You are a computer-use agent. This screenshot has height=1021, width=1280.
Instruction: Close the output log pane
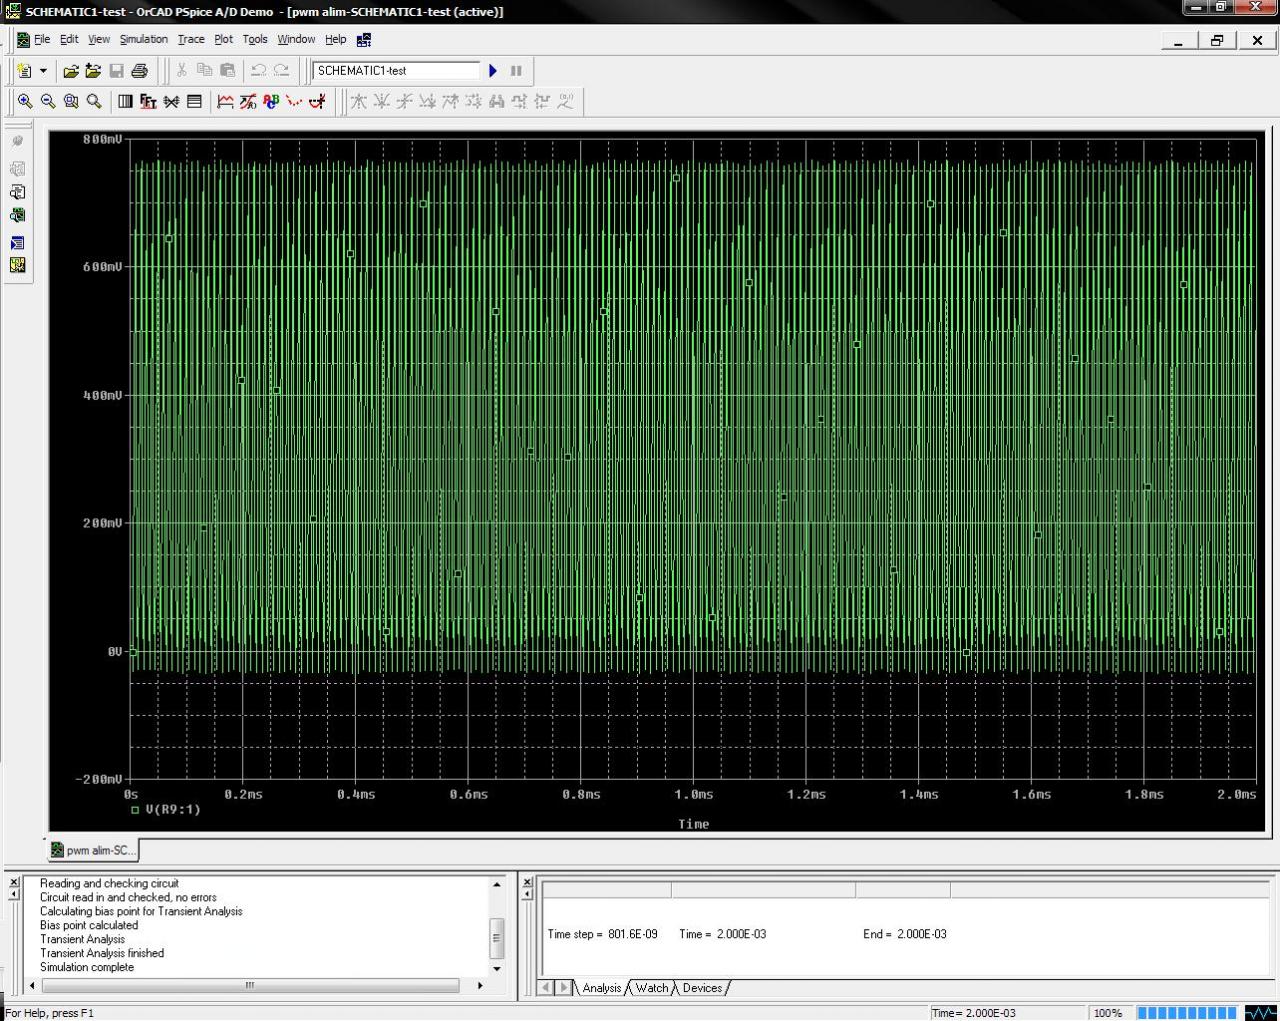(14, 882)
